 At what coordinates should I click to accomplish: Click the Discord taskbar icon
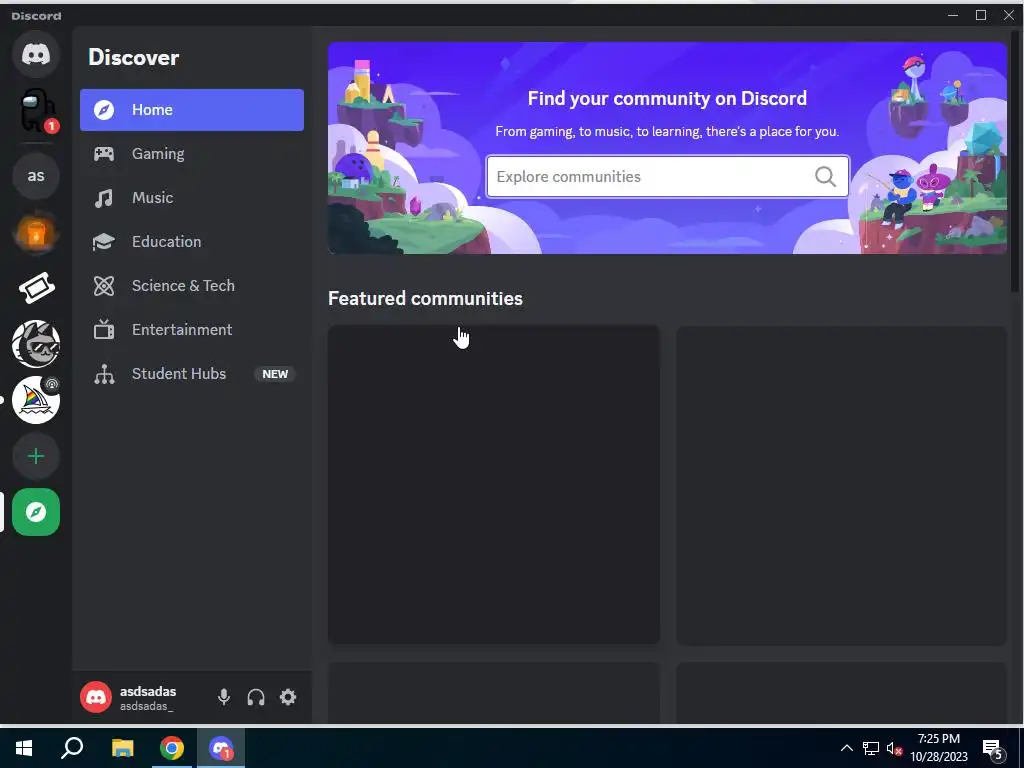tap(221, 748)
